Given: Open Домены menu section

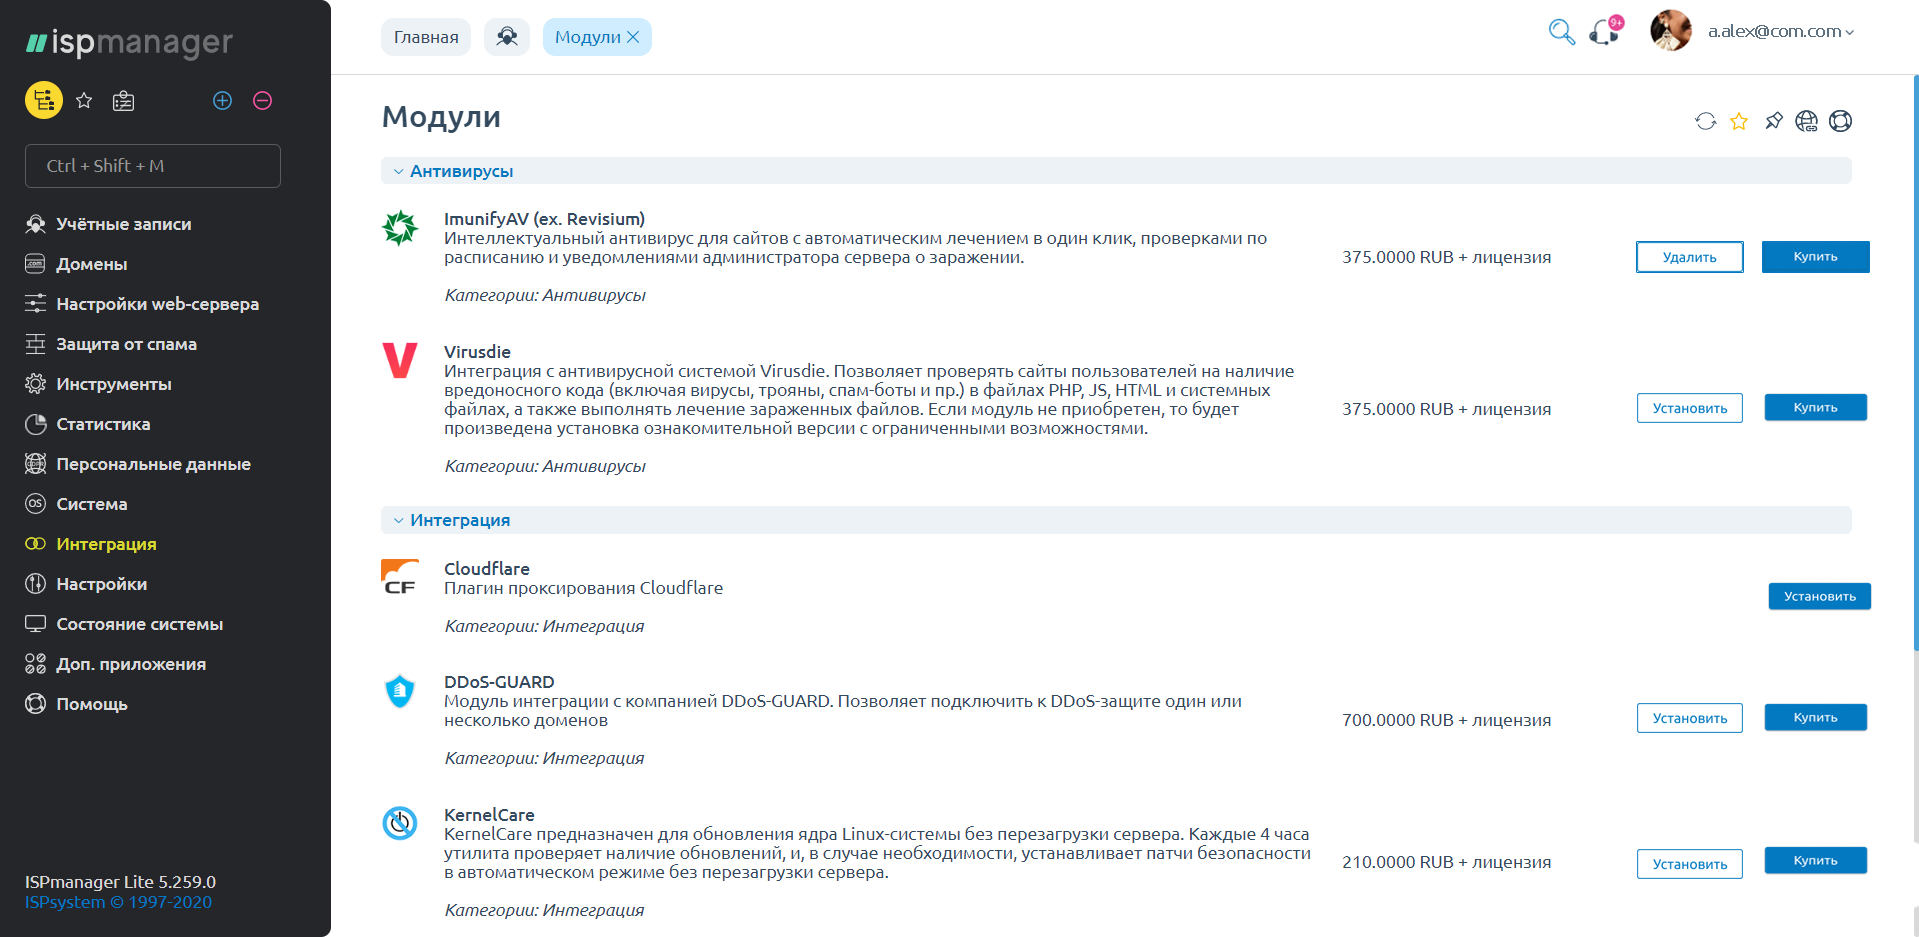Looking at the screenshot, I should coord(92,264).
